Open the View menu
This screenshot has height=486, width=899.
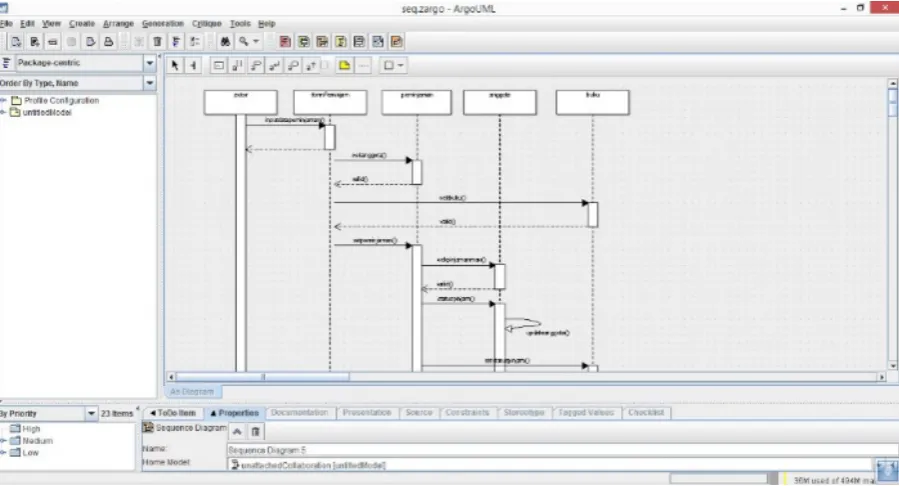point(51,23)
